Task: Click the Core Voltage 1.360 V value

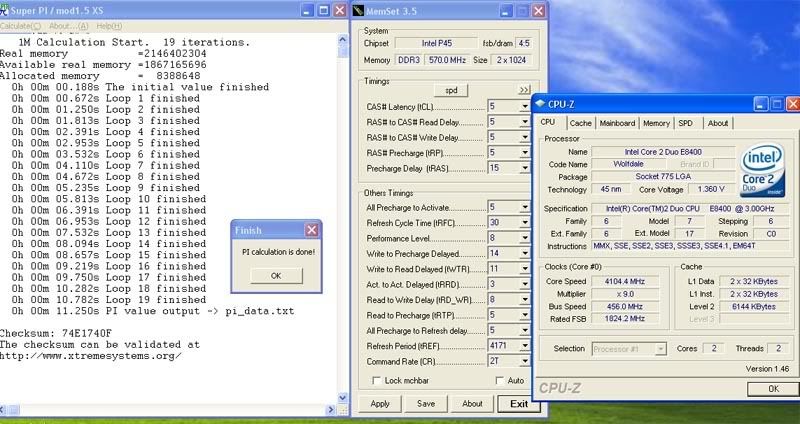Action: [711, 189]
